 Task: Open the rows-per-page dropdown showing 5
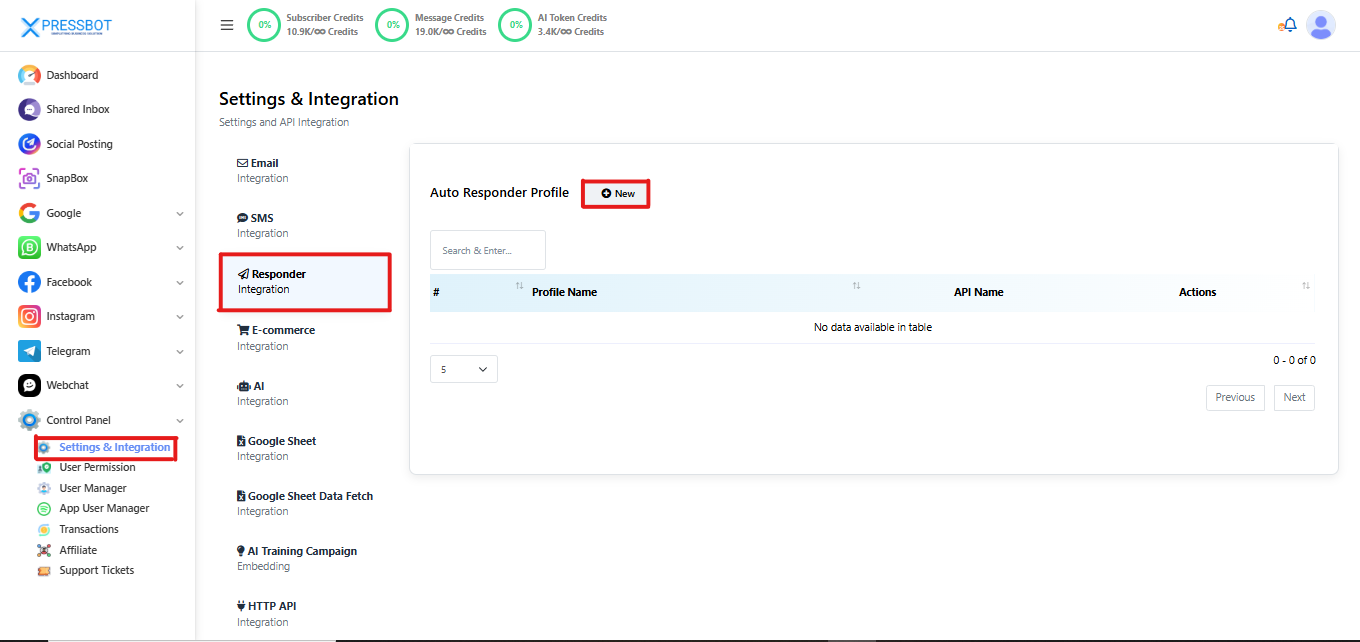[x=463, y=369]
